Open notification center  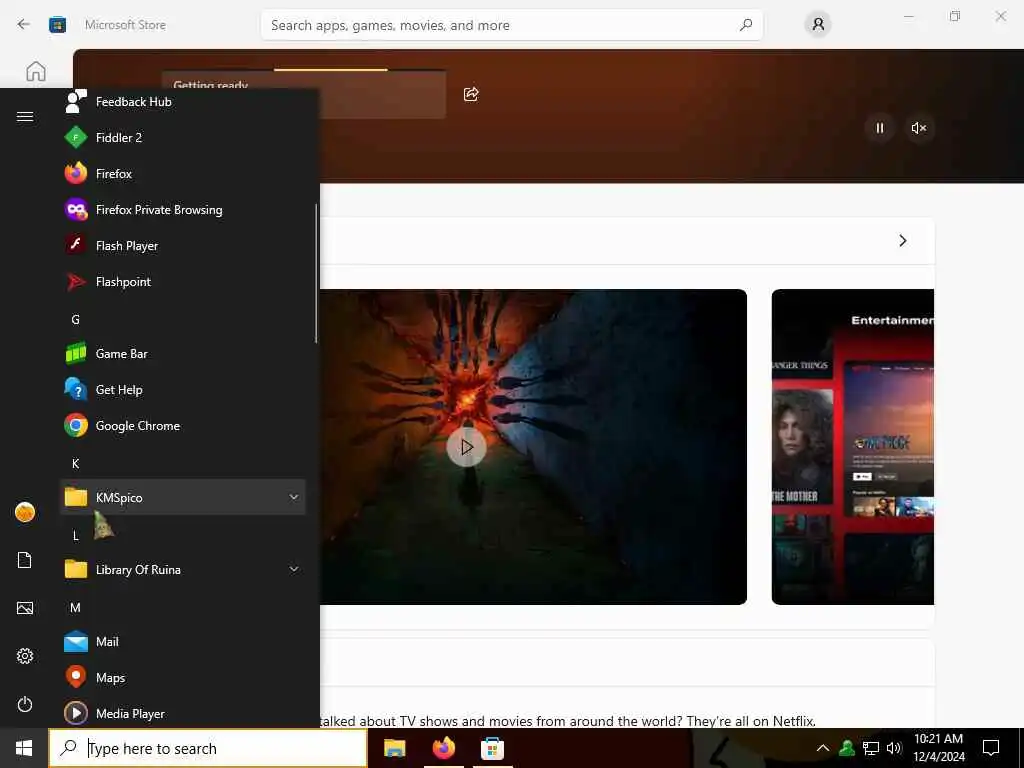[991, 748]
